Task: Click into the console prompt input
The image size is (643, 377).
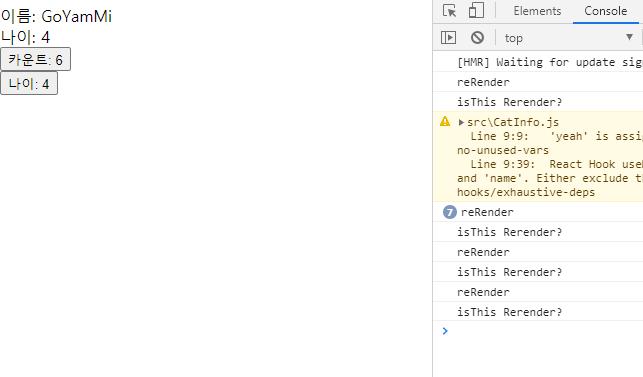Action: coord(545,331)
